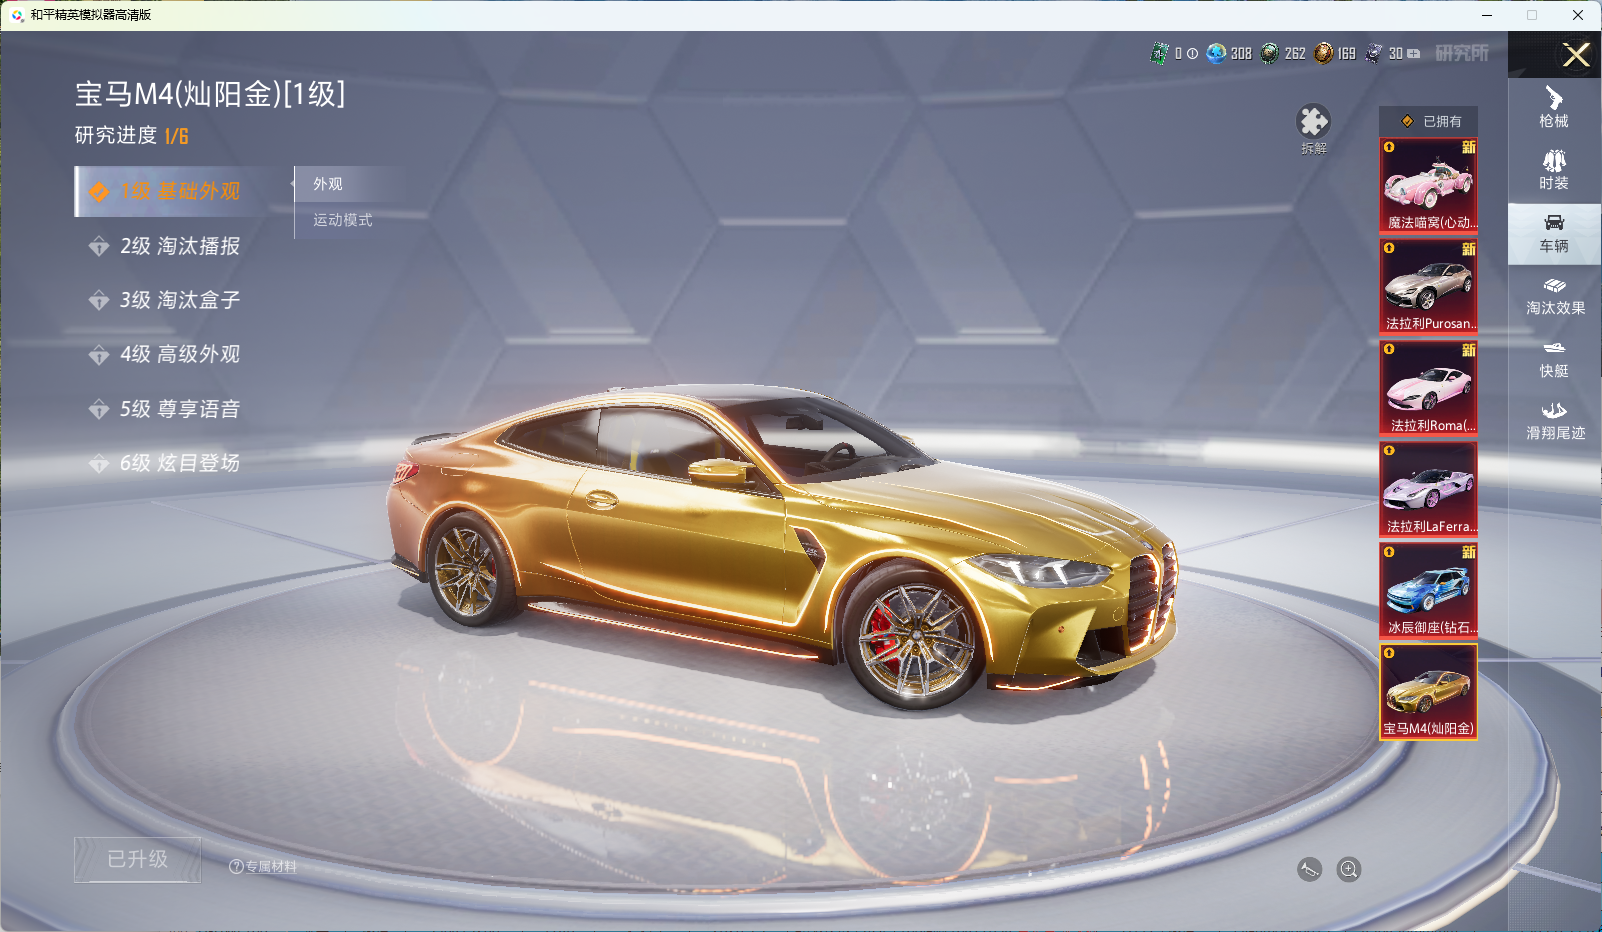Screen dimensions: 1602x932
Task: Click the 宝马M4(灿阳金)[1级] title text
Action: tap(210, 94)
